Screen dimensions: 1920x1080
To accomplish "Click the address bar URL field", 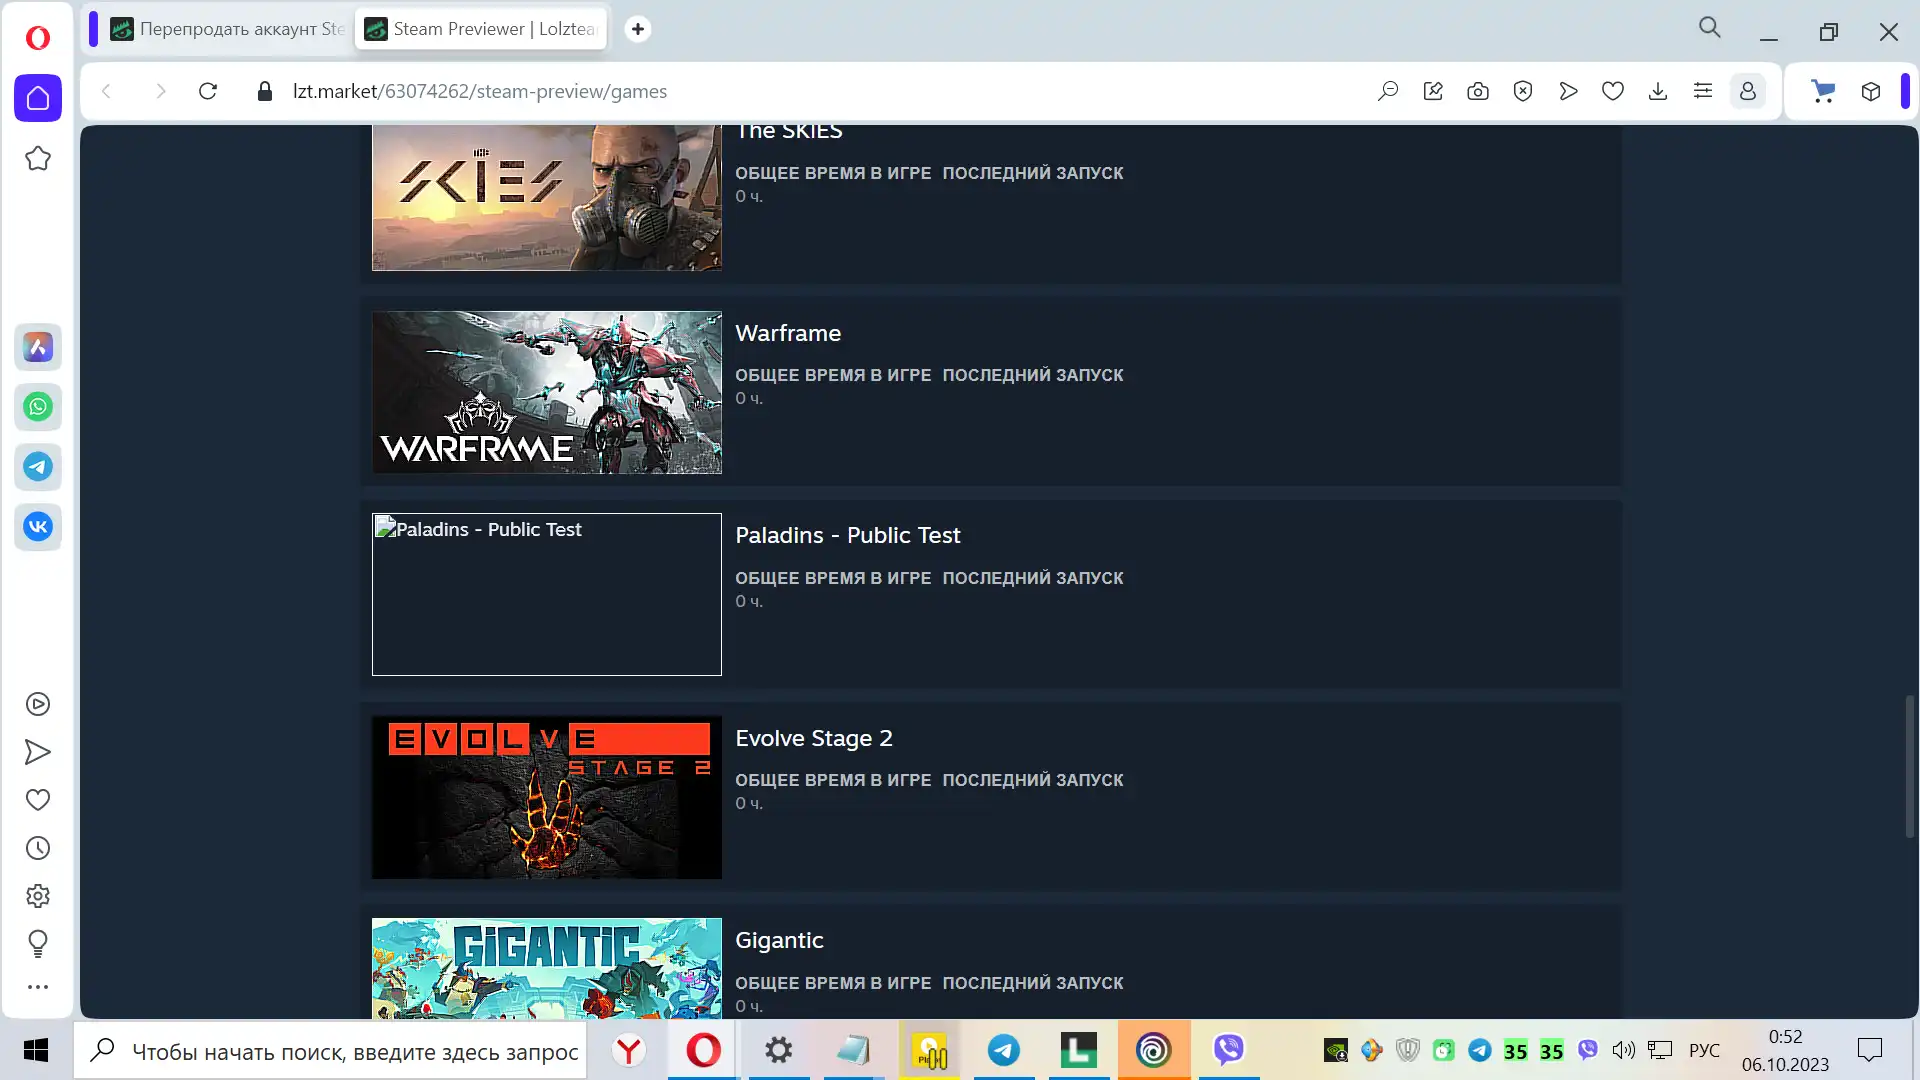I will tap(480, 91).
